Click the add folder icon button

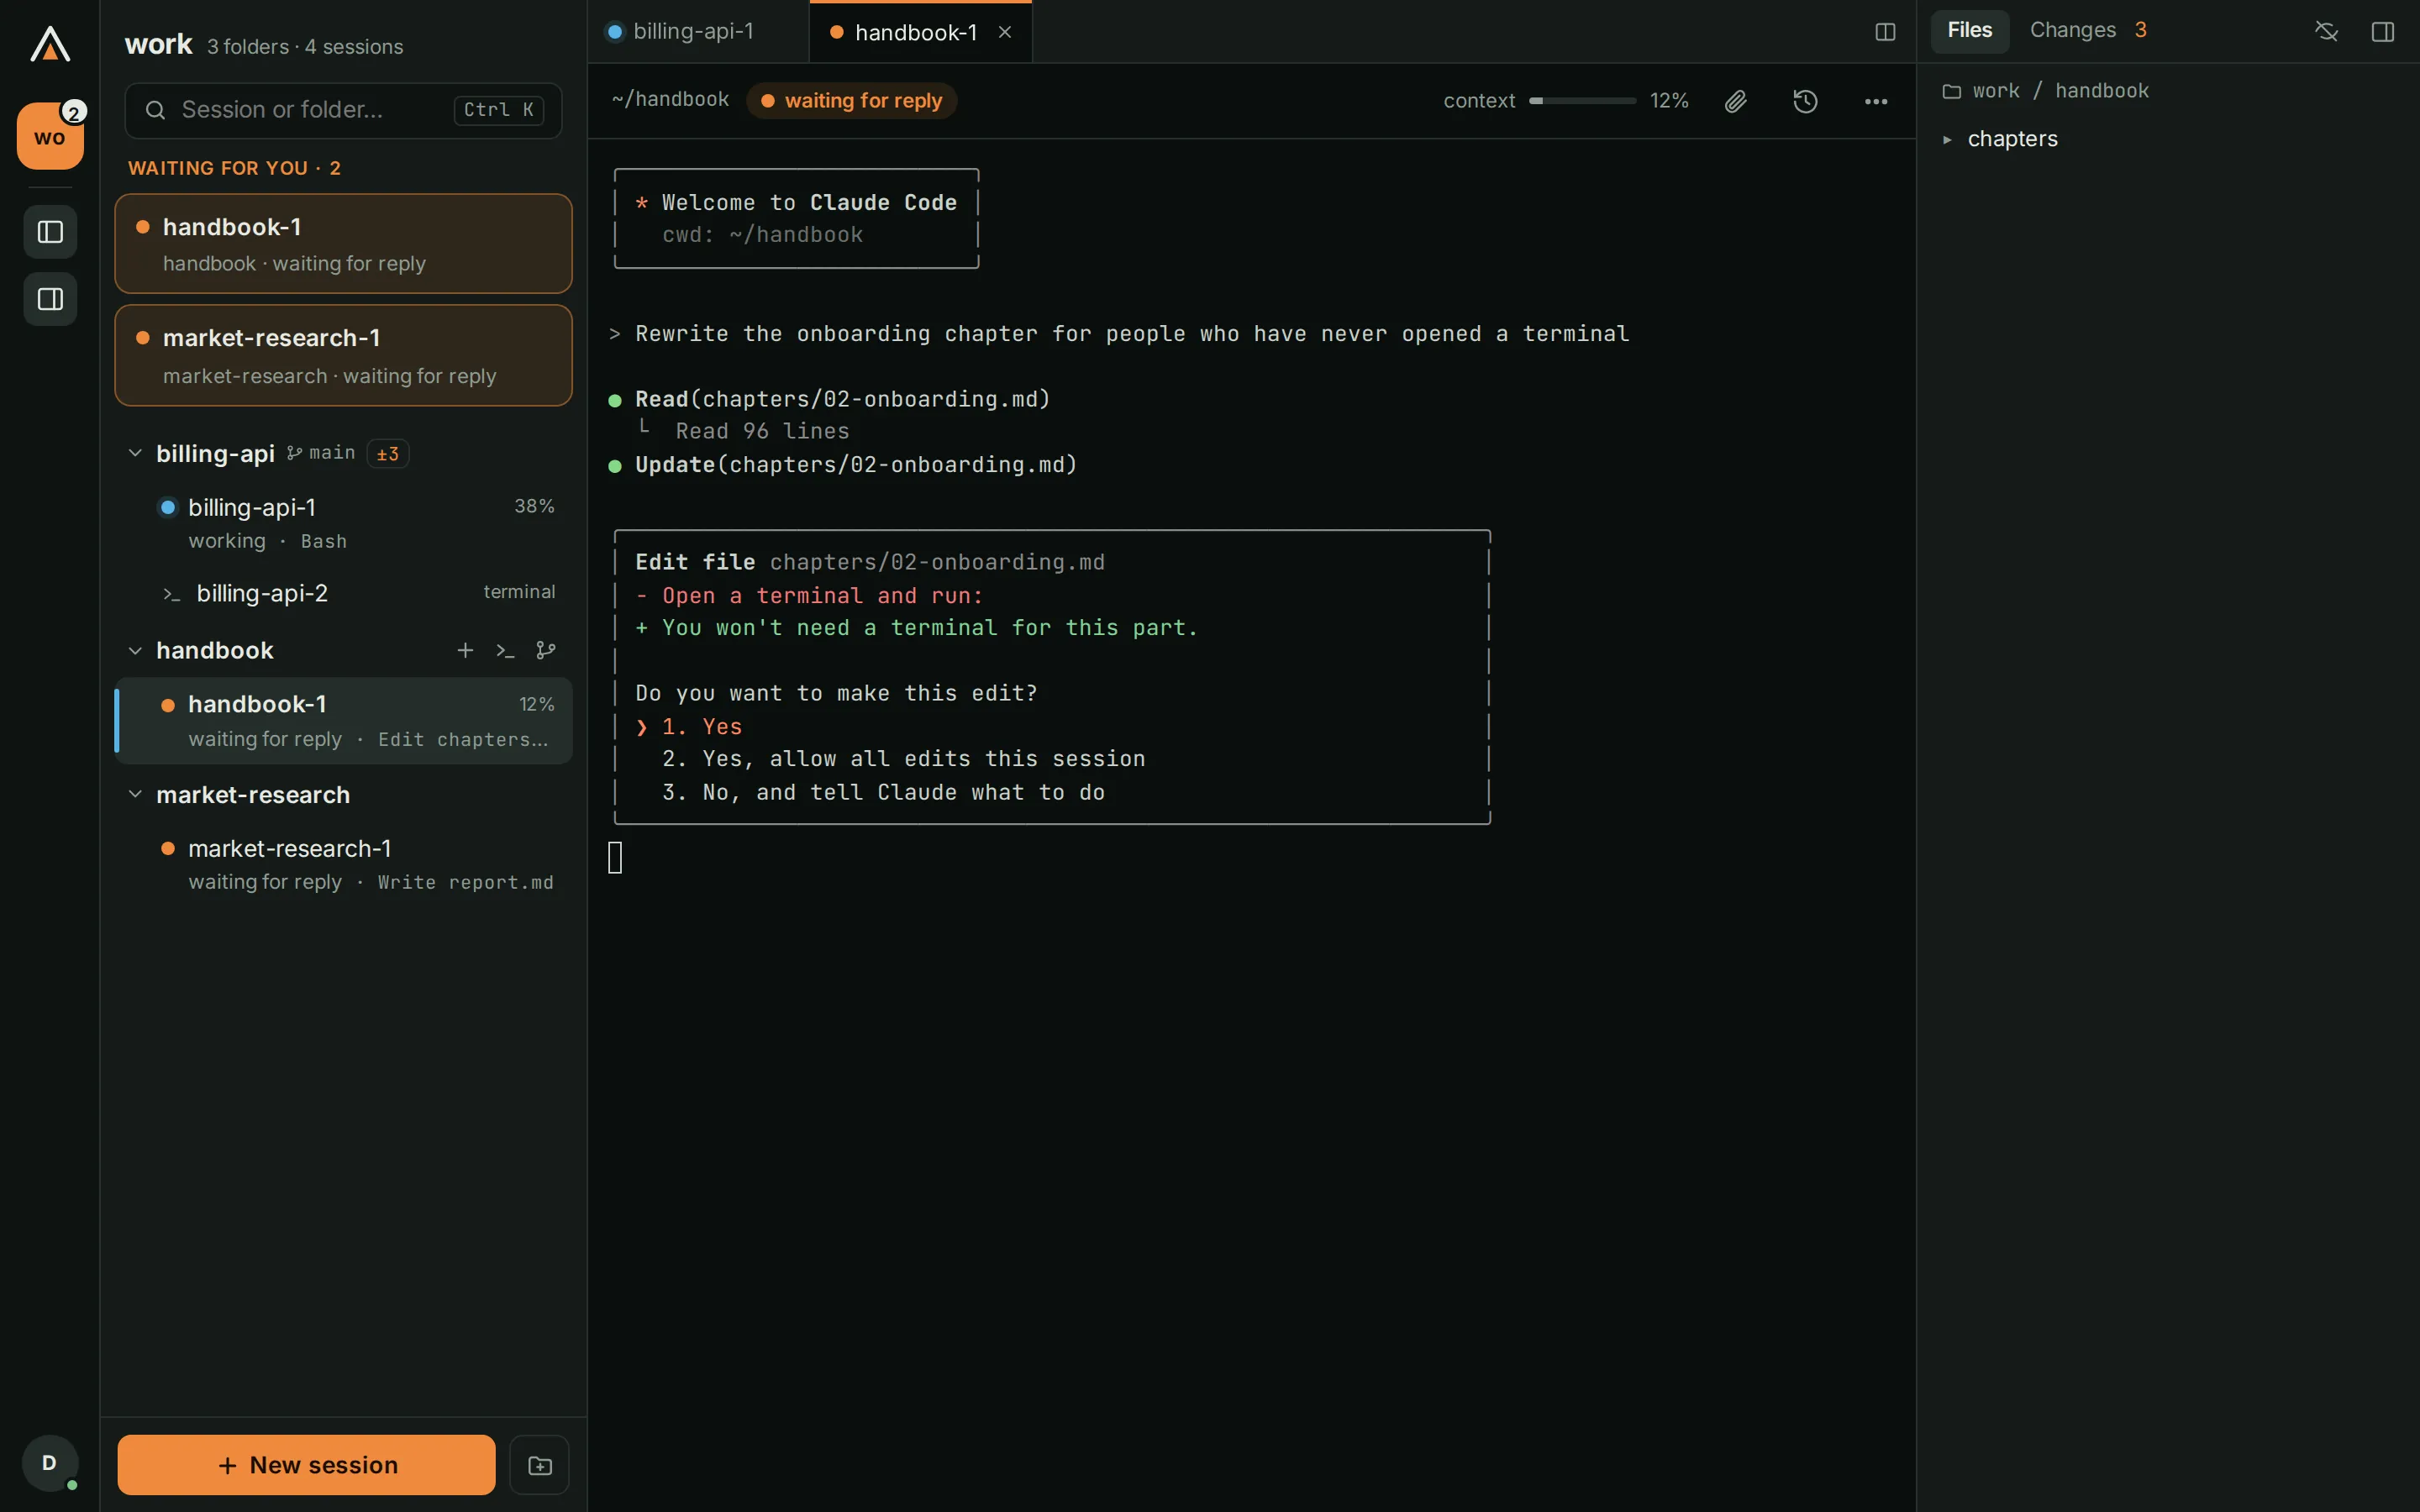pos(540,1465)
